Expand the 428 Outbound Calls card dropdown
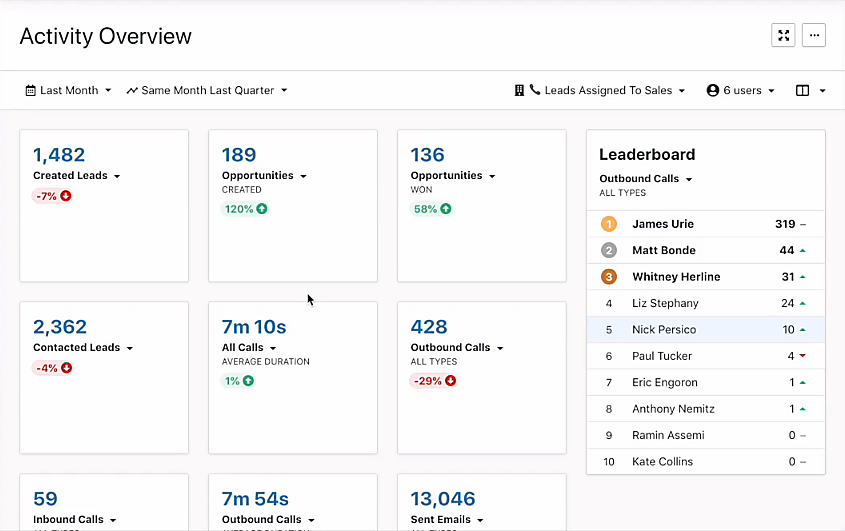Image resolution: width=845 pixels, height=531 pixels. (500, 348)
